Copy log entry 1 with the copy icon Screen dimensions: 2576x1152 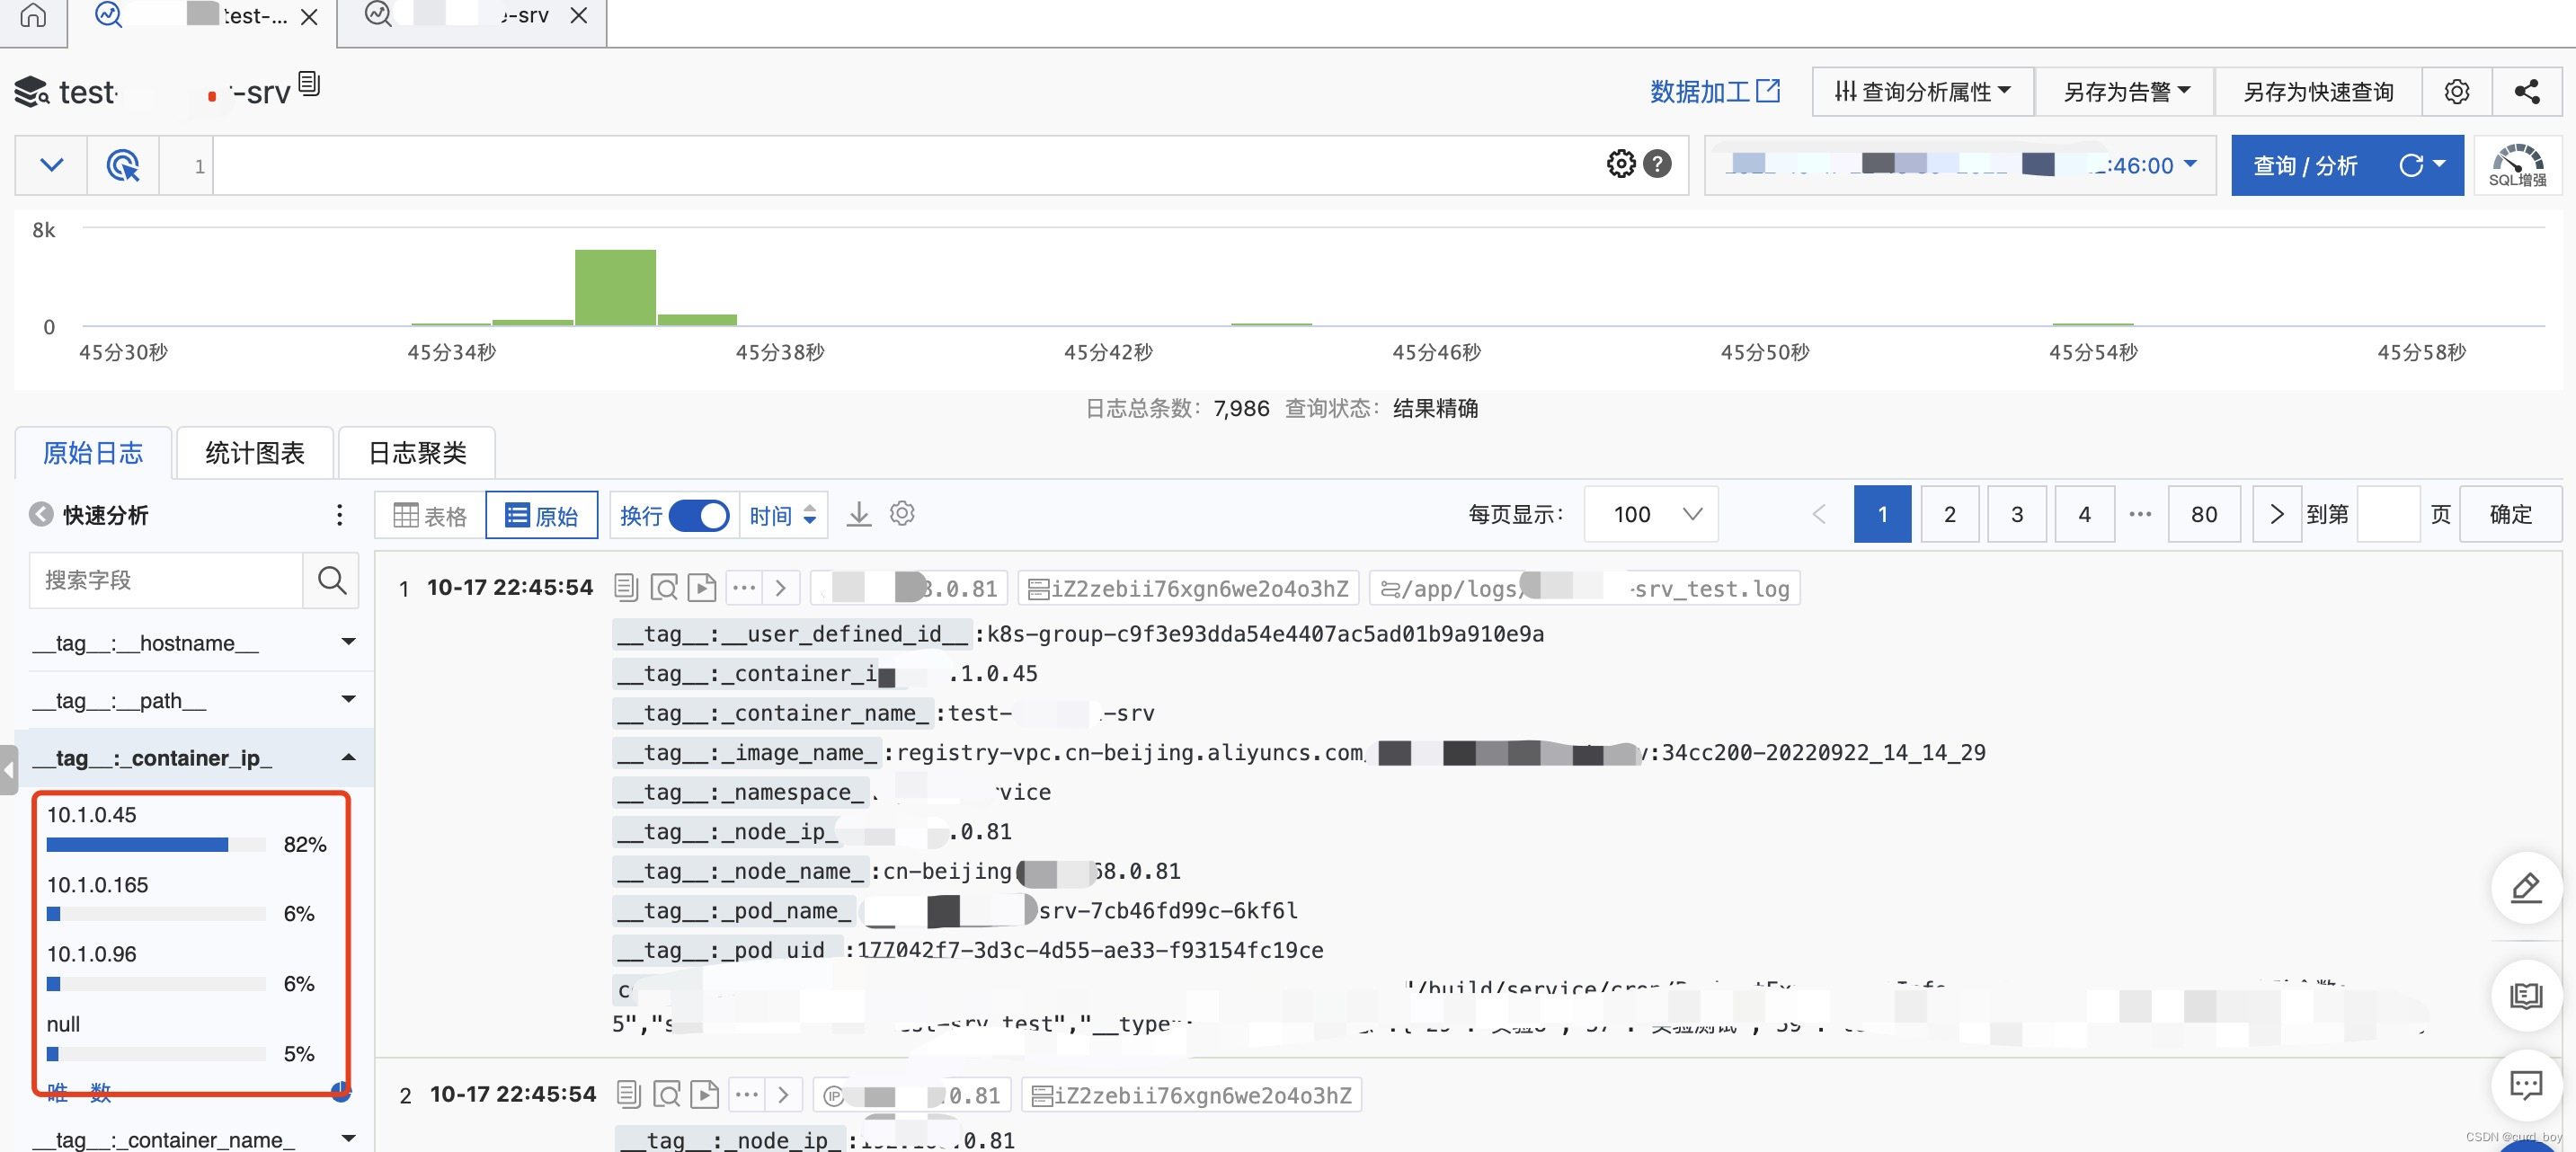626,588
